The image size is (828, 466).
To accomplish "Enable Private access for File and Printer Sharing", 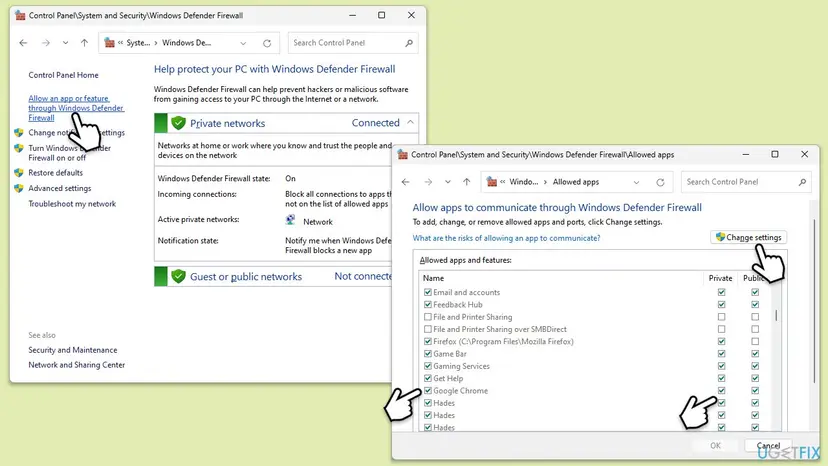I will [721, 317].
